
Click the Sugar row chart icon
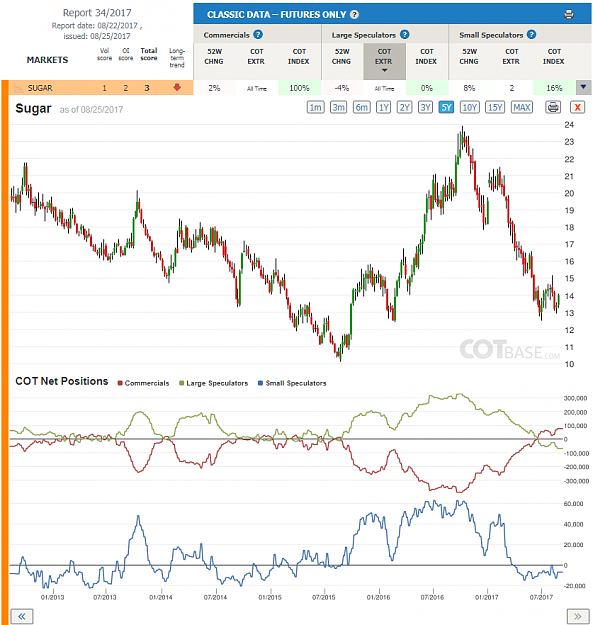[x=18, y=88]
